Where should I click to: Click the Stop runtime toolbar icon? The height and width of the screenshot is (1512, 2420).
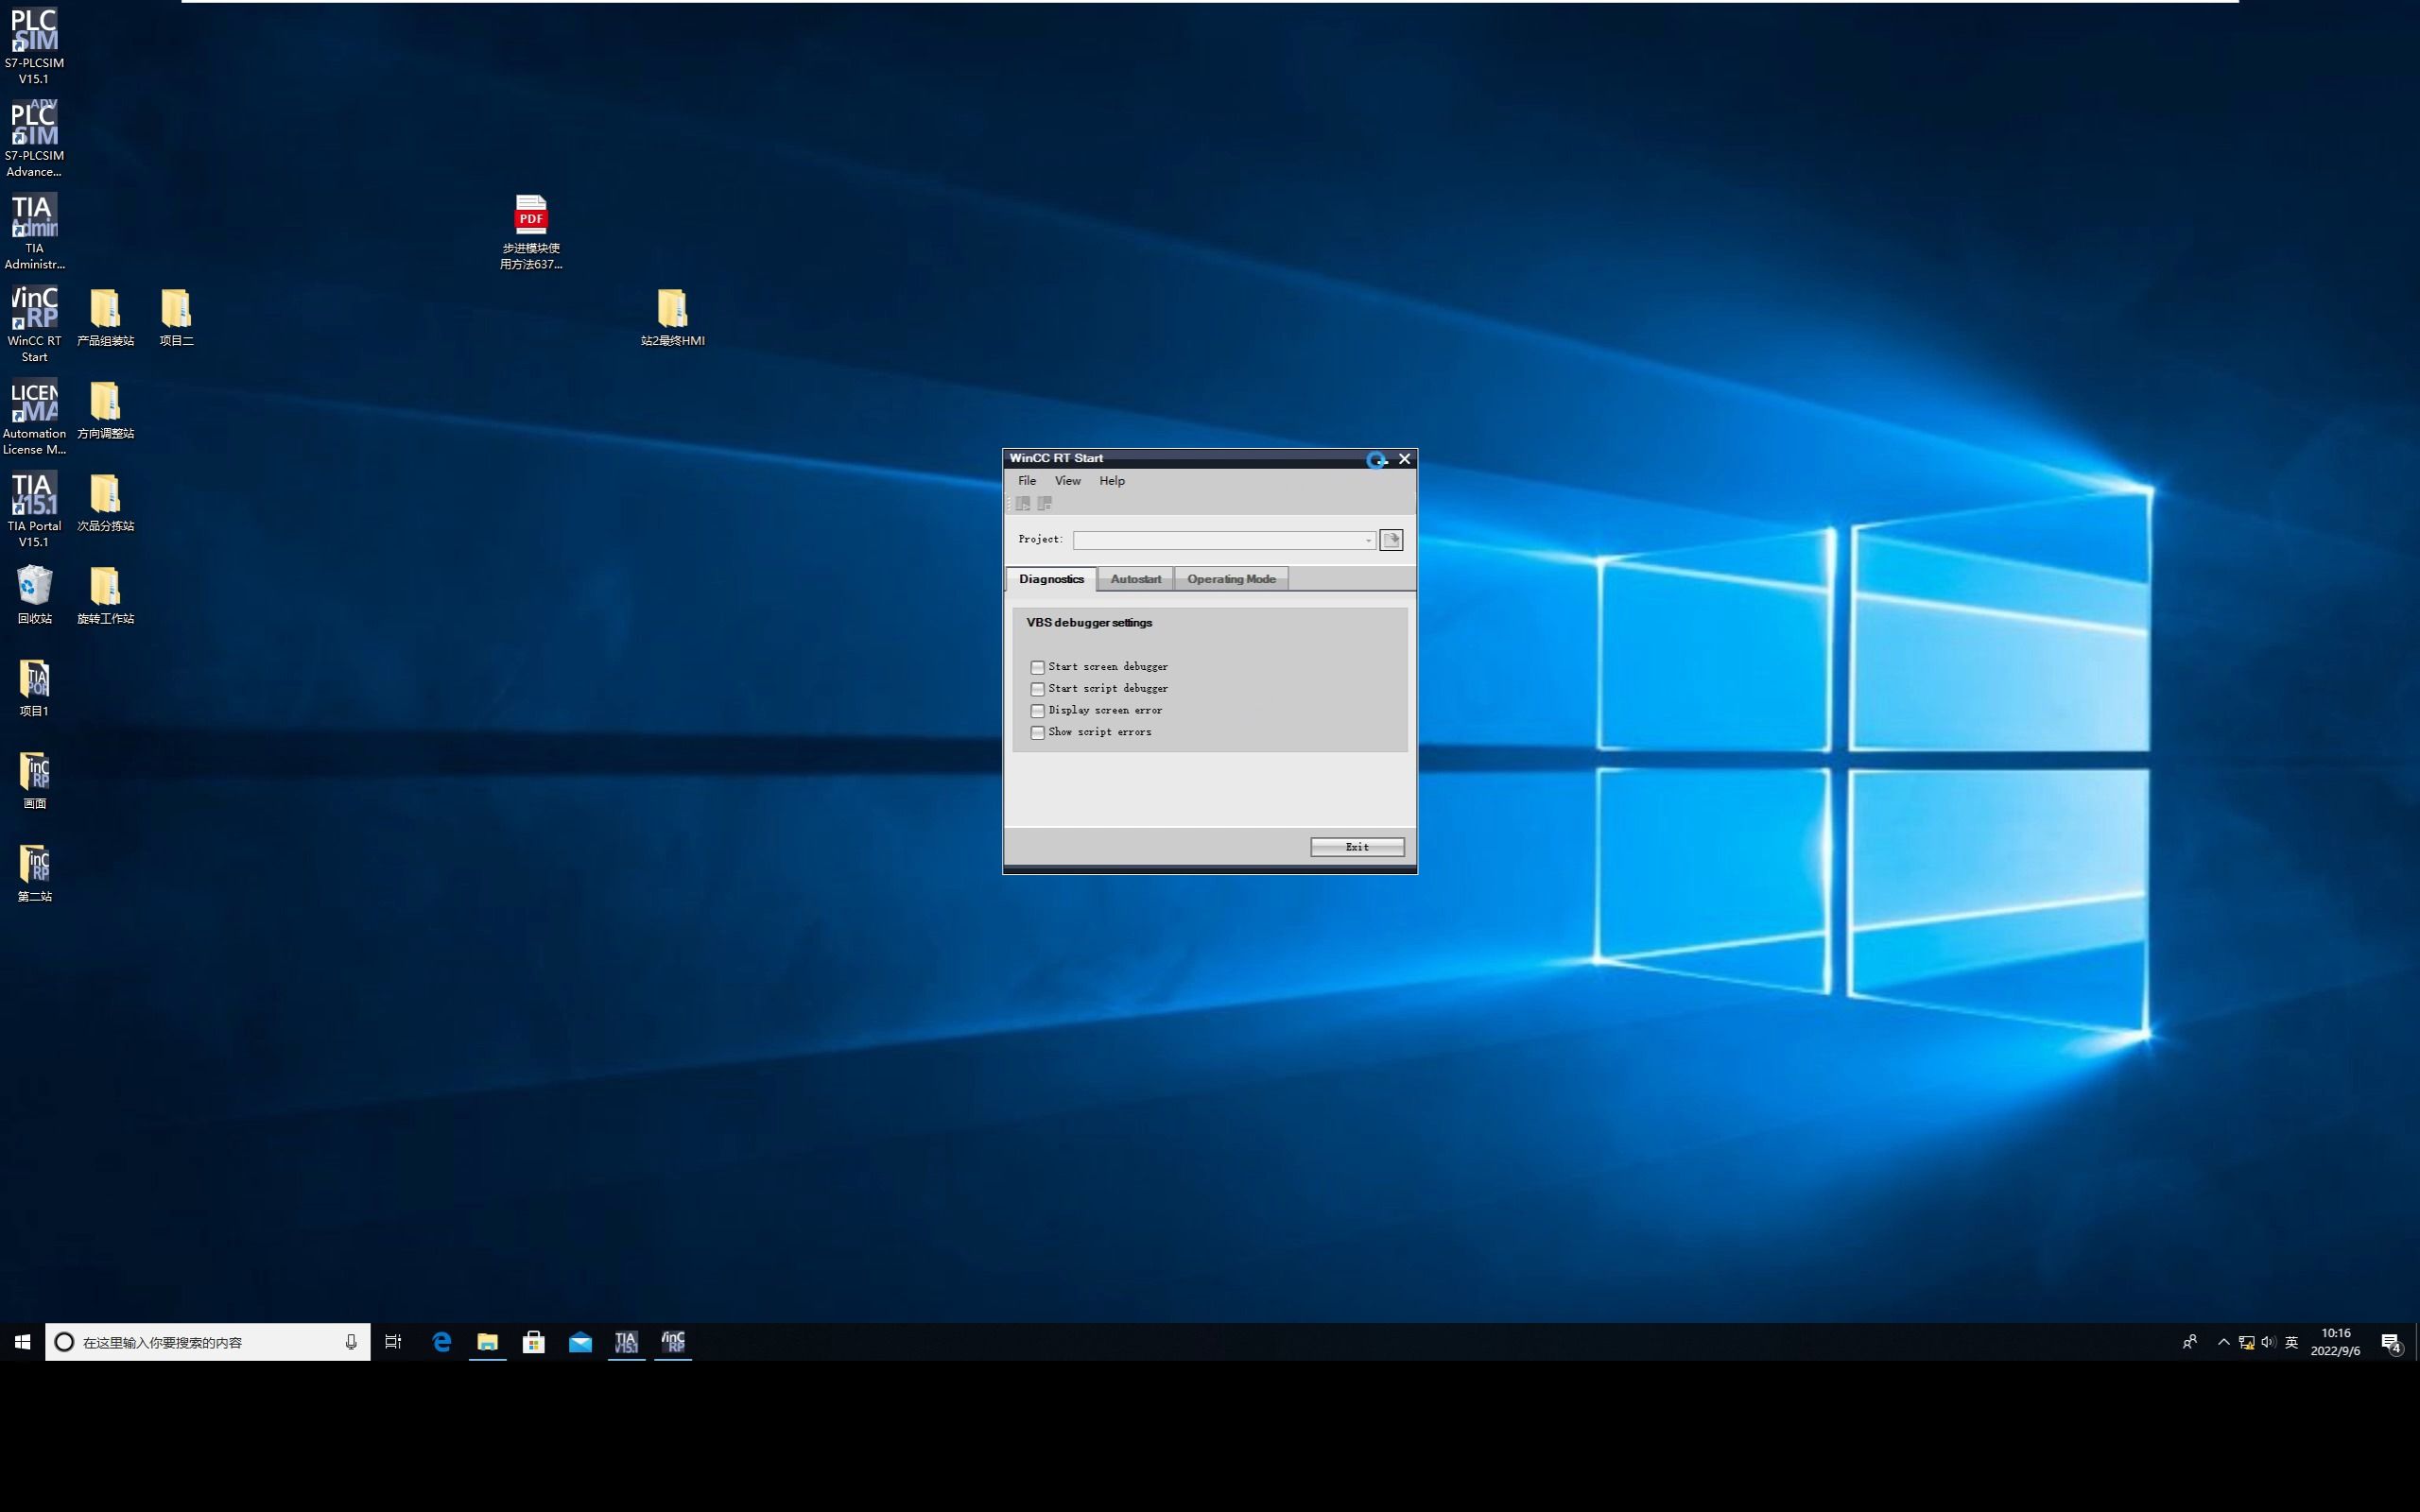[x=1044, y=504]
